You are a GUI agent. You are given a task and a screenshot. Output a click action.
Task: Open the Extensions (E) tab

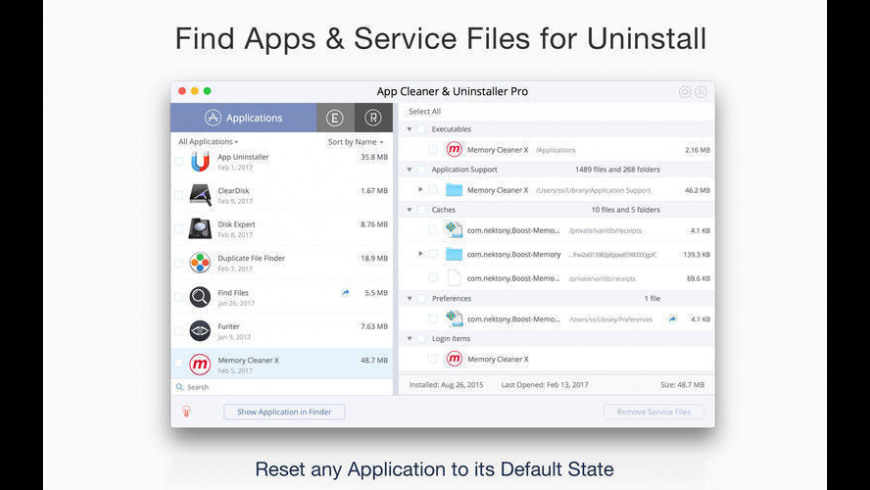tap(335, 118)
